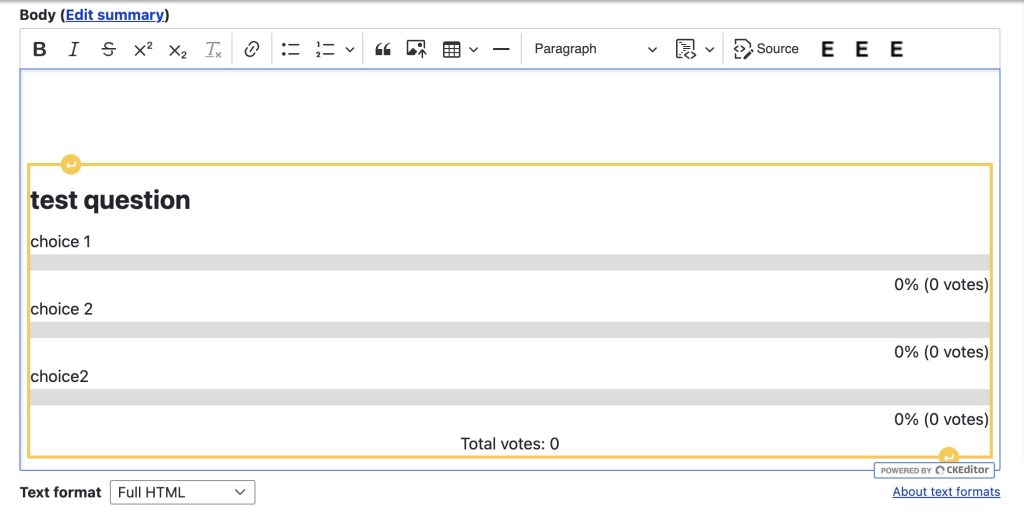This screenshot has width=1024, height=525.
Task: Apply strikethrough formatting
Action: tap(108, 49)
